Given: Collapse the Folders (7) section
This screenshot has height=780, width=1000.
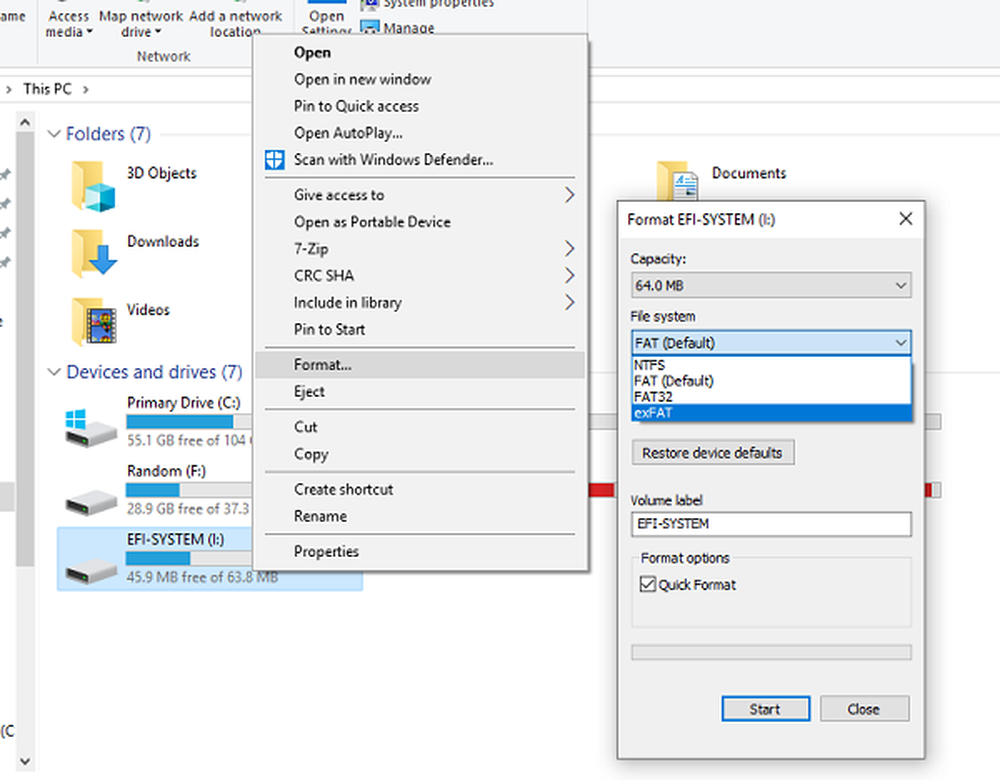Looking at the screenshot, I should pyautogui.click(x=54, y=134).
